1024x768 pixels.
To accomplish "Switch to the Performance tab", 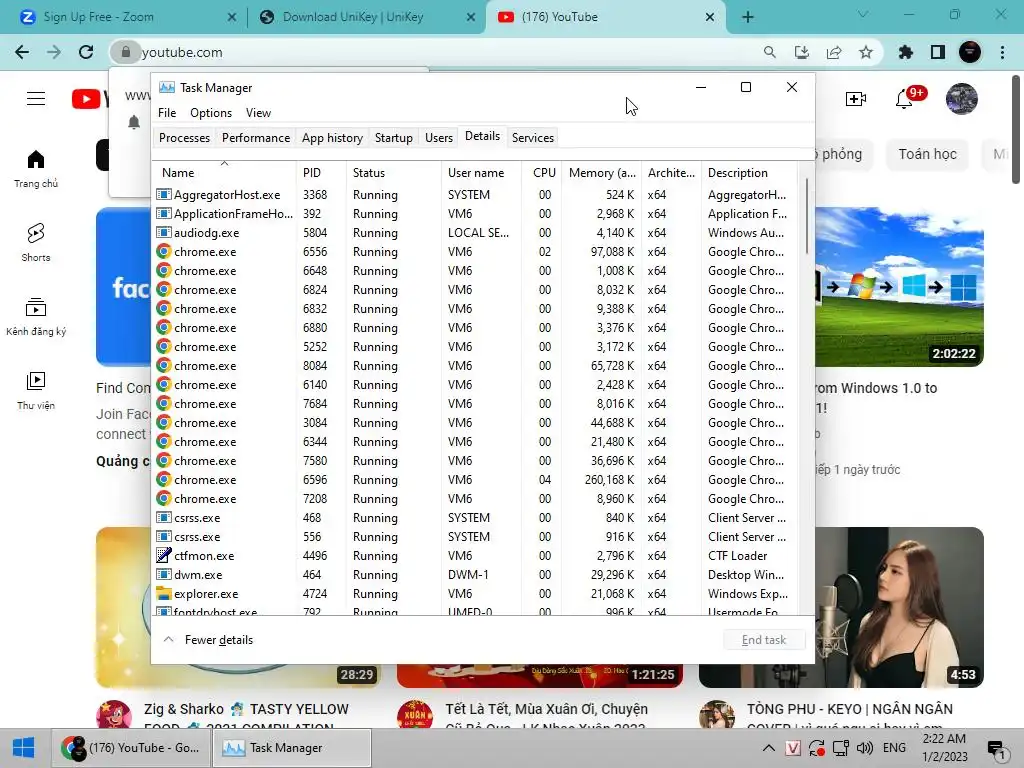I will pos(256,138).
